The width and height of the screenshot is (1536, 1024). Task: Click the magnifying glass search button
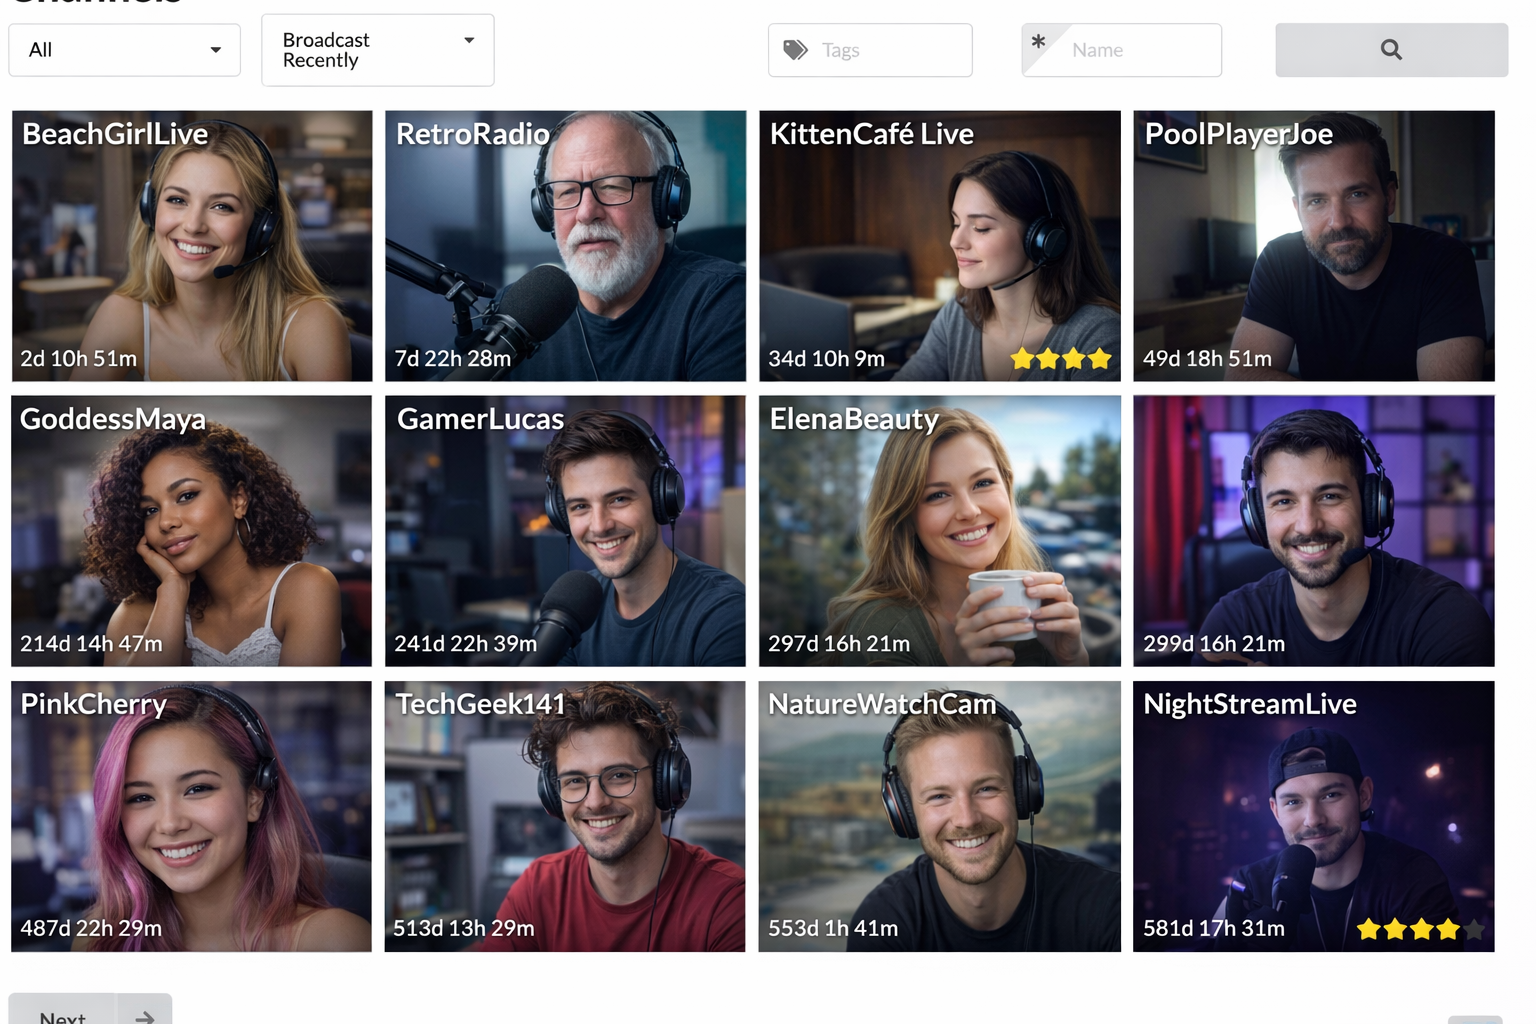click(1390, 50)
